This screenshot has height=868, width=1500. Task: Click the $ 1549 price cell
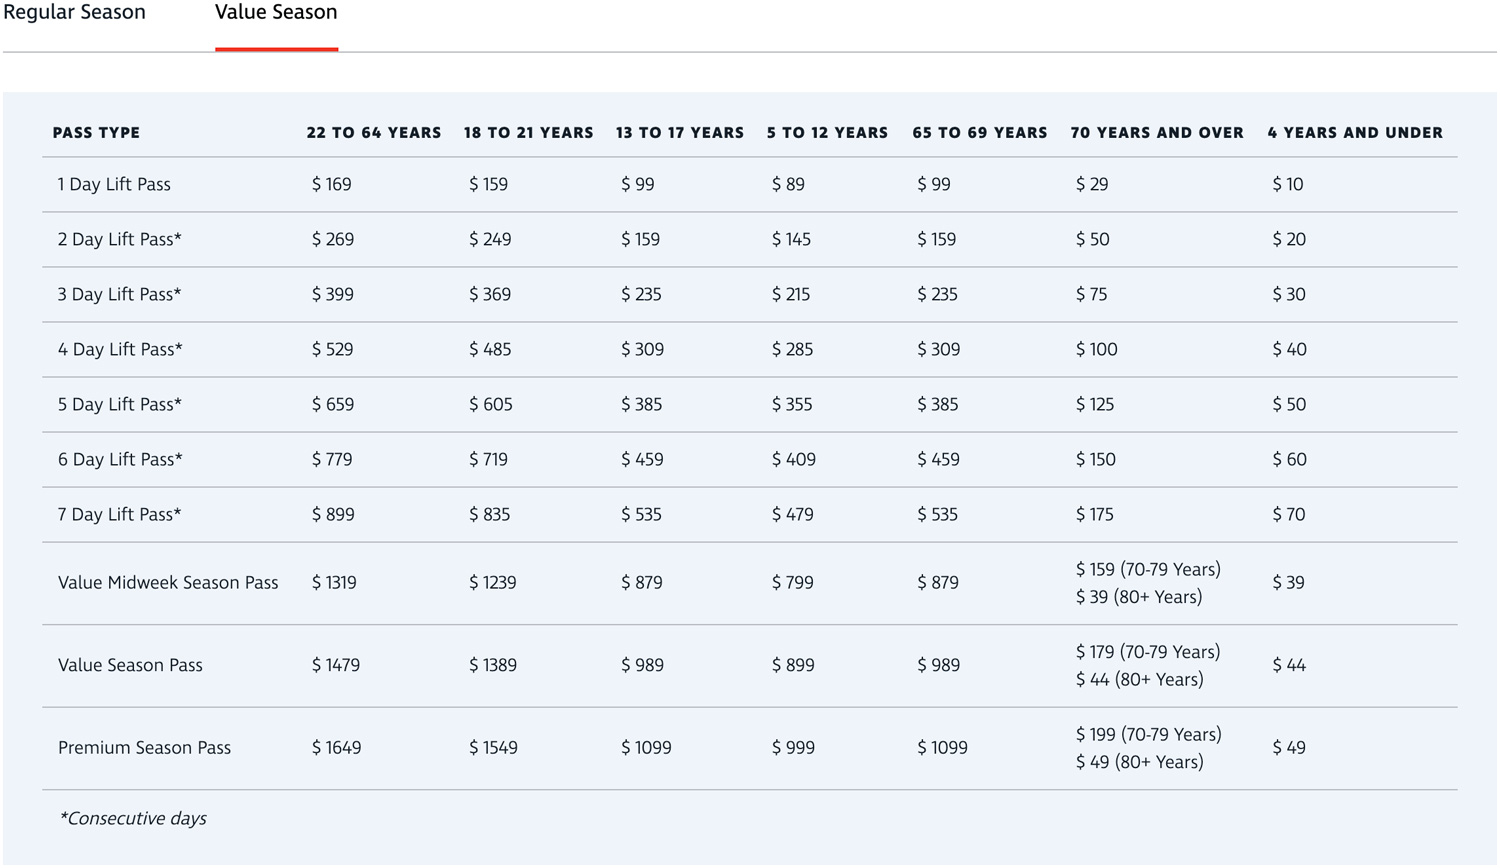point(494,748)
